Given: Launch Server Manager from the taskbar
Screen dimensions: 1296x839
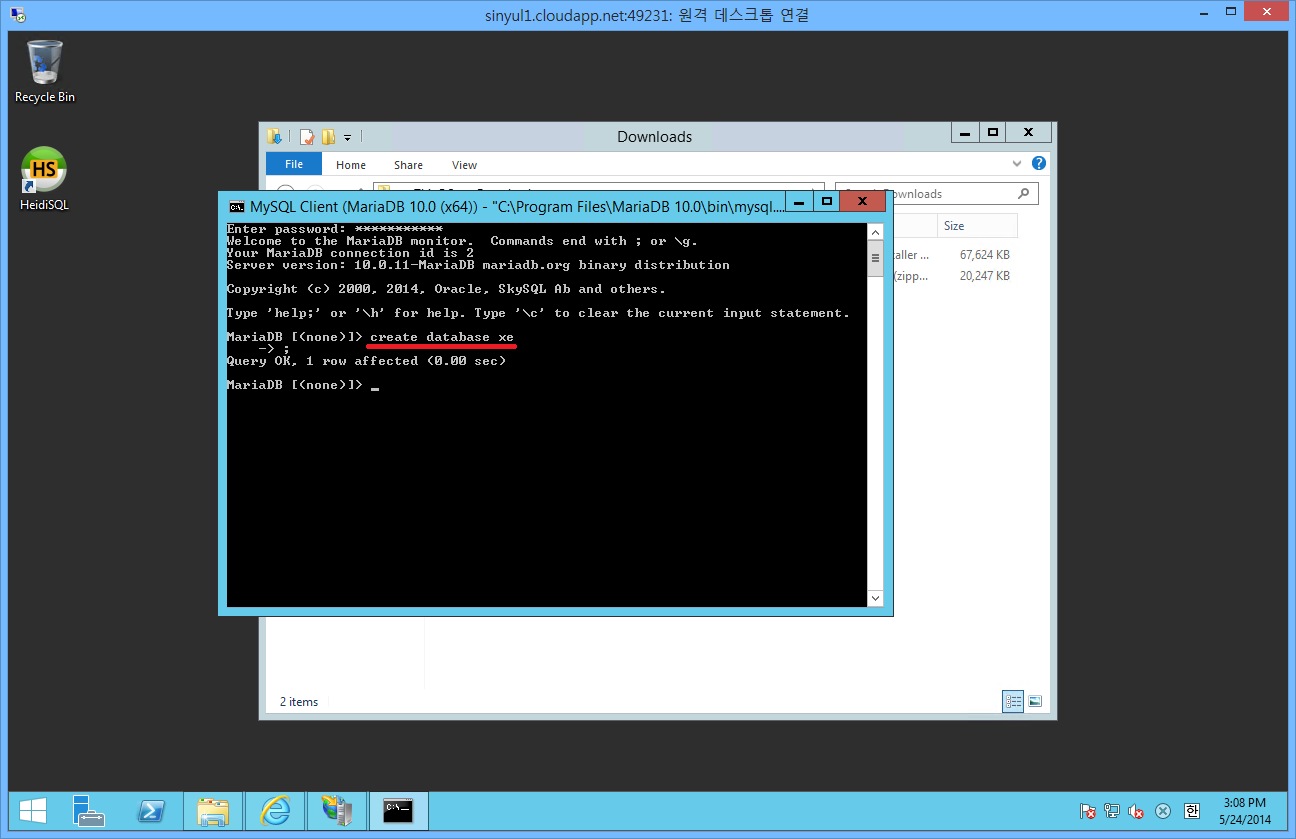Looking at the screenshot, I should (90, 811).
